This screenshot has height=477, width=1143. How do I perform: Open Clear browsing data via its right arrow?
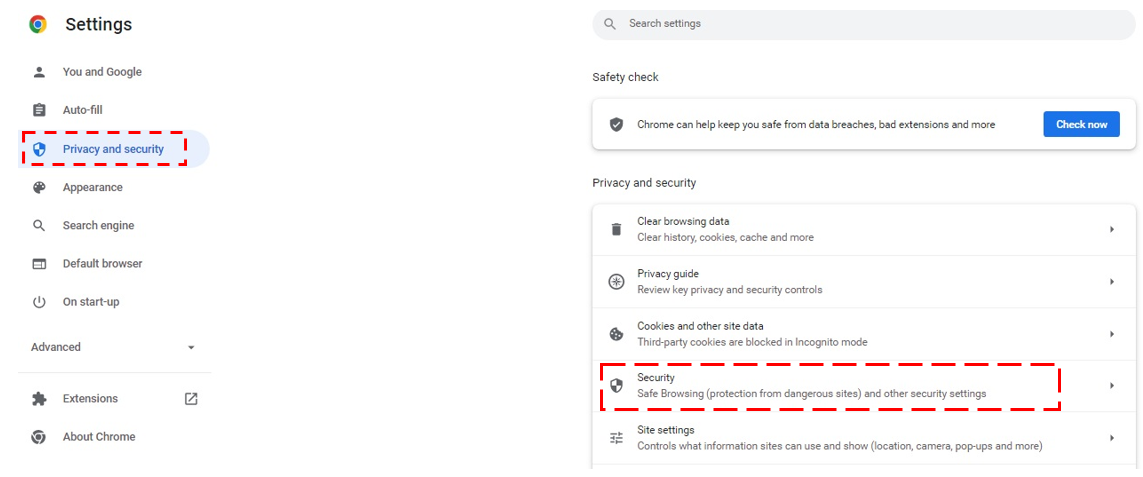(x=1112, y=229)
